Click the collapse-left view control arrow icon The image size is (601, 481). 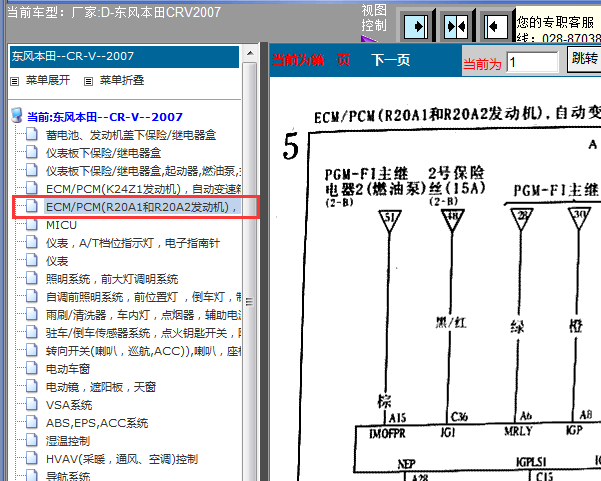click(496, 26)
